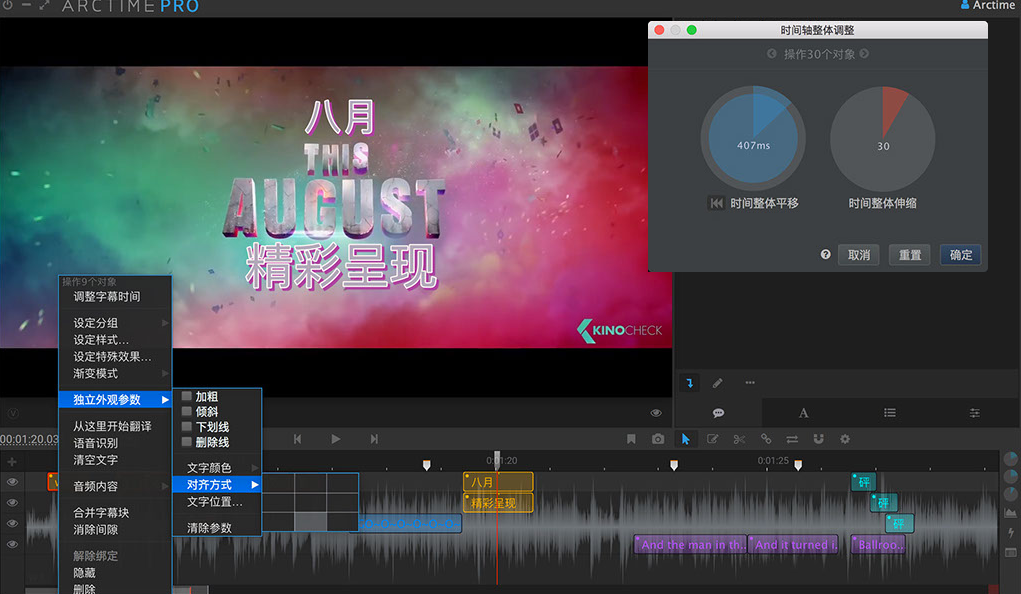
Task: Expand the 设定分组 submenu
Action: pyautogui.click(x=115, y=323)
